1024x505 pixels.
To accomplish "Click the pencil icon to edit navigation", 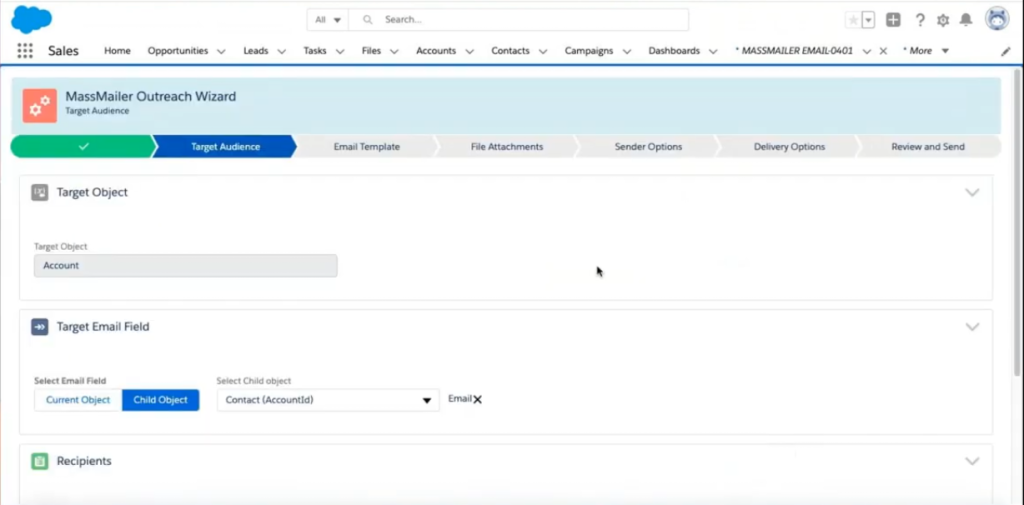I will [1006, 51].
